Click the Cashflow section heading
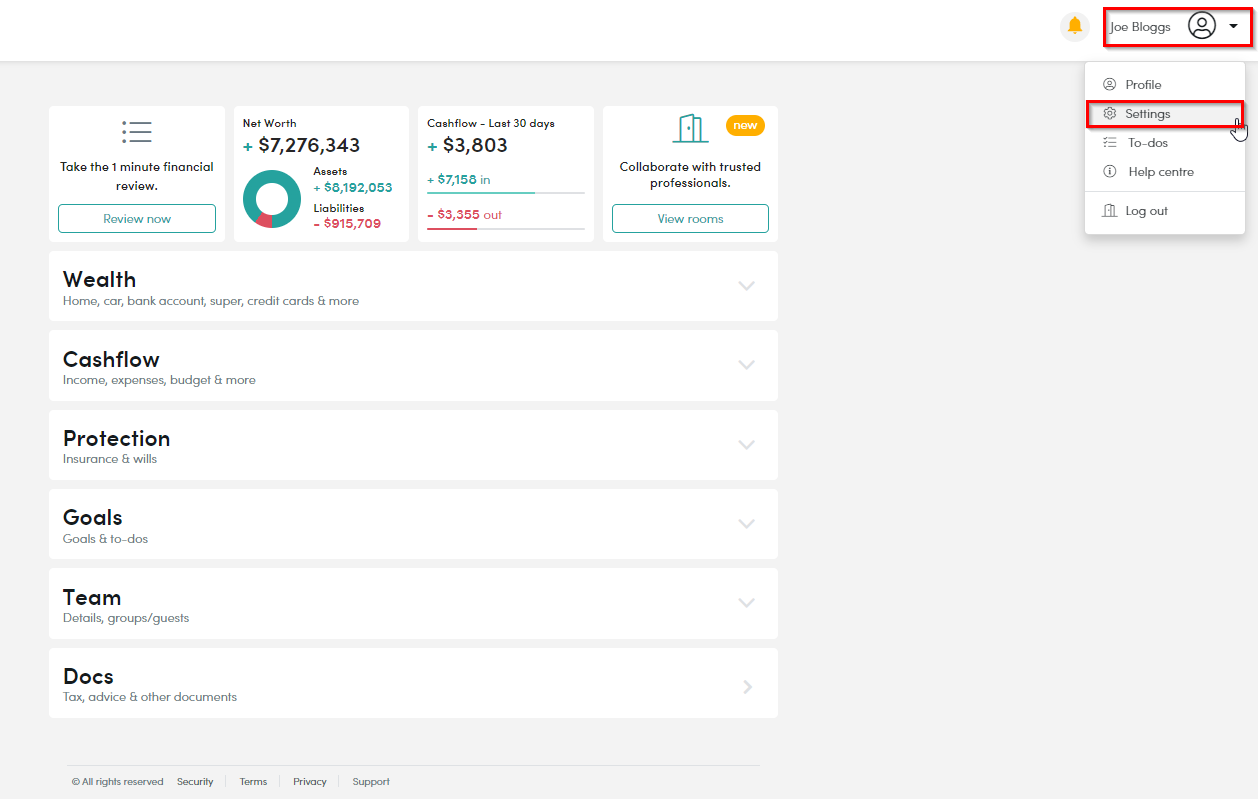1258x799 pixels. tap(111, 359)
